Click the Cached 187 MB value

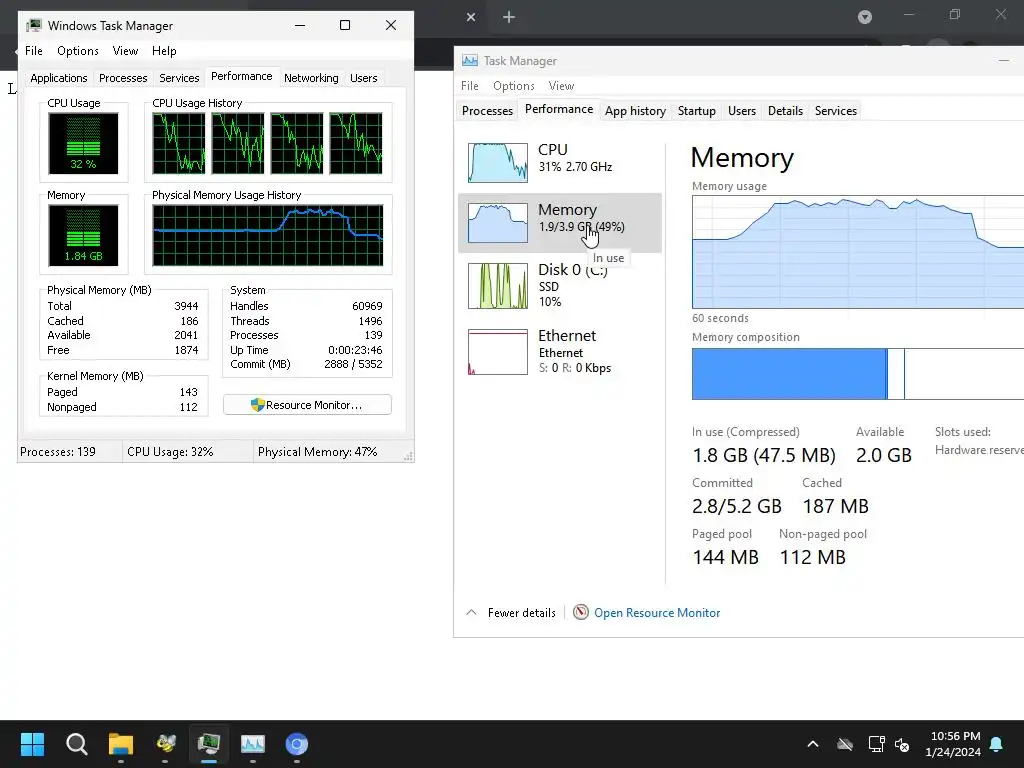(x=835, y=506)
